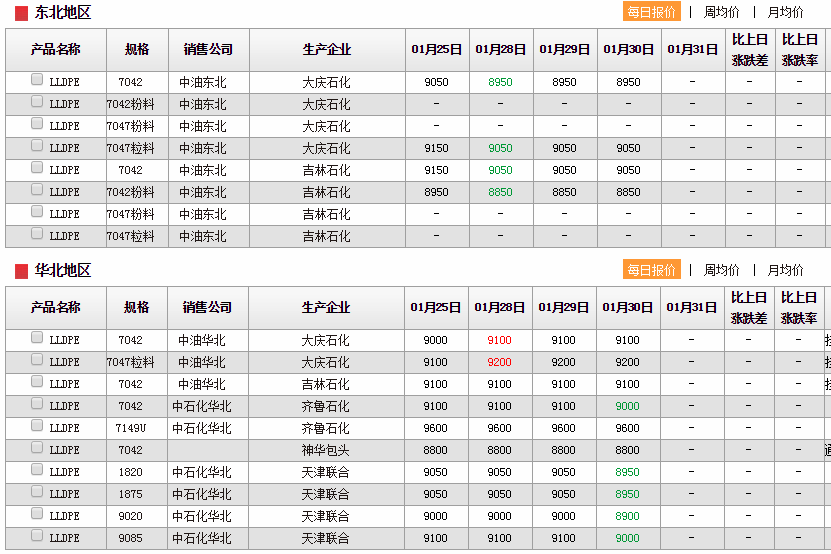
Task: Tick the 华北 7047粒料 大庆石化 checkbox
Action: tap(37, 359)
